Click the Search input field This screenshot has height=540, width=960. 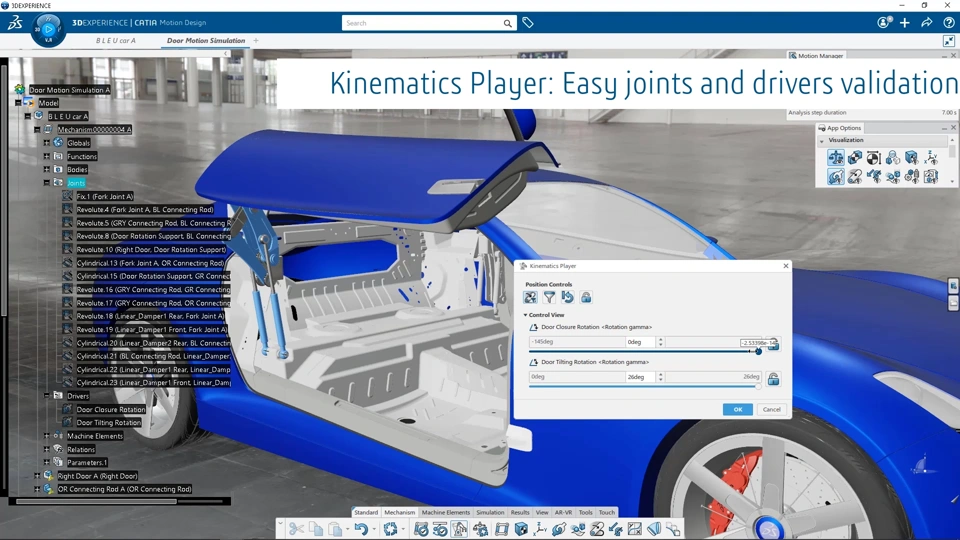point(422,23)
